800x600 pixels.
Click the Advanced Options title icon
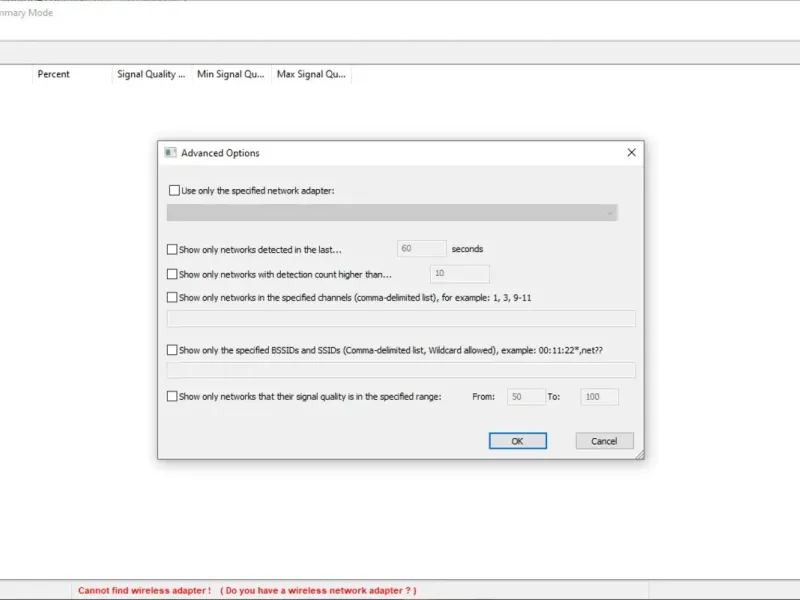click(x=170, y=153)
